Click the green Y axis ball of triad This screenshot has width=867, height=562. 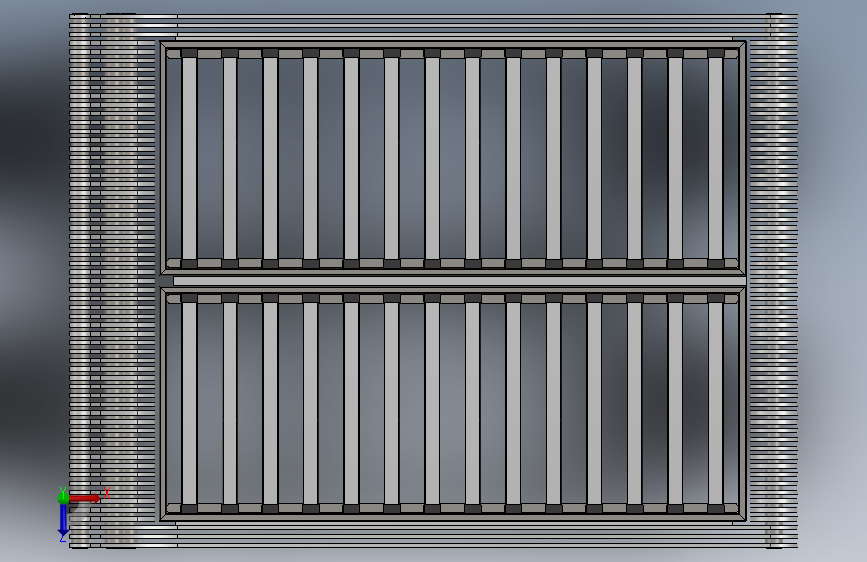63,498
